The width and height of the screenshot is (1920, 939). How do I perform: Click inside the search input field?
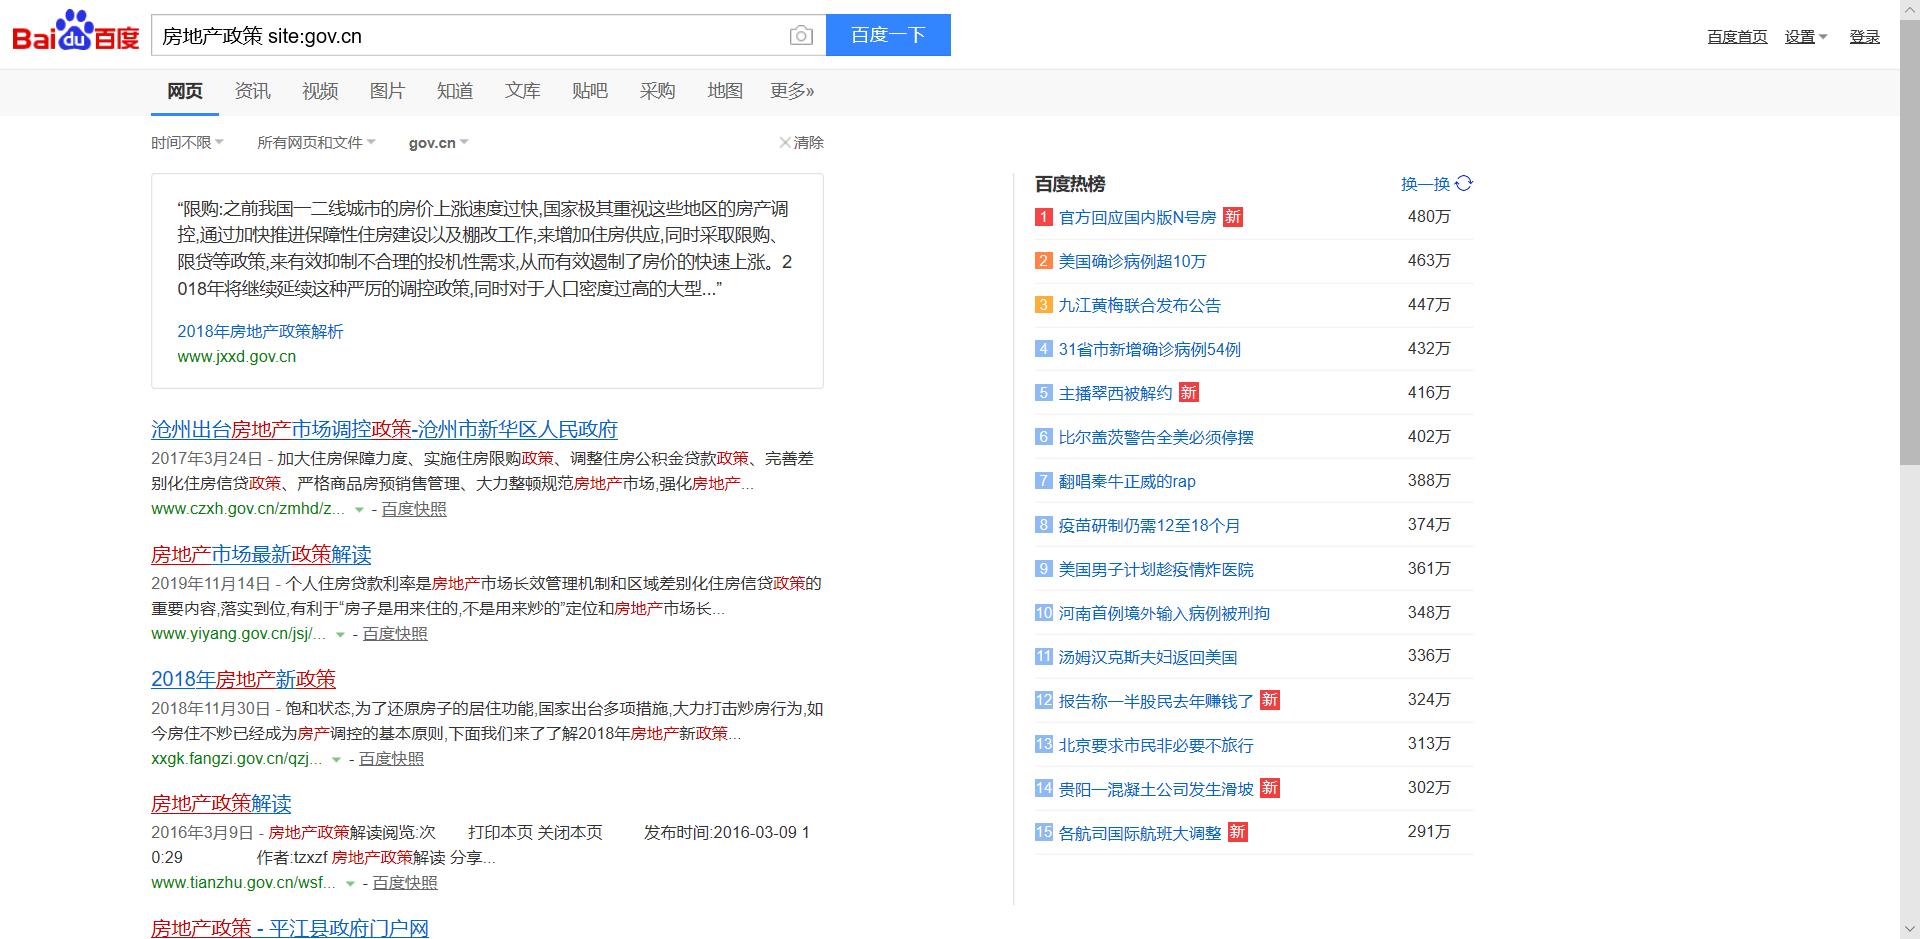click(x=450, y=35)
